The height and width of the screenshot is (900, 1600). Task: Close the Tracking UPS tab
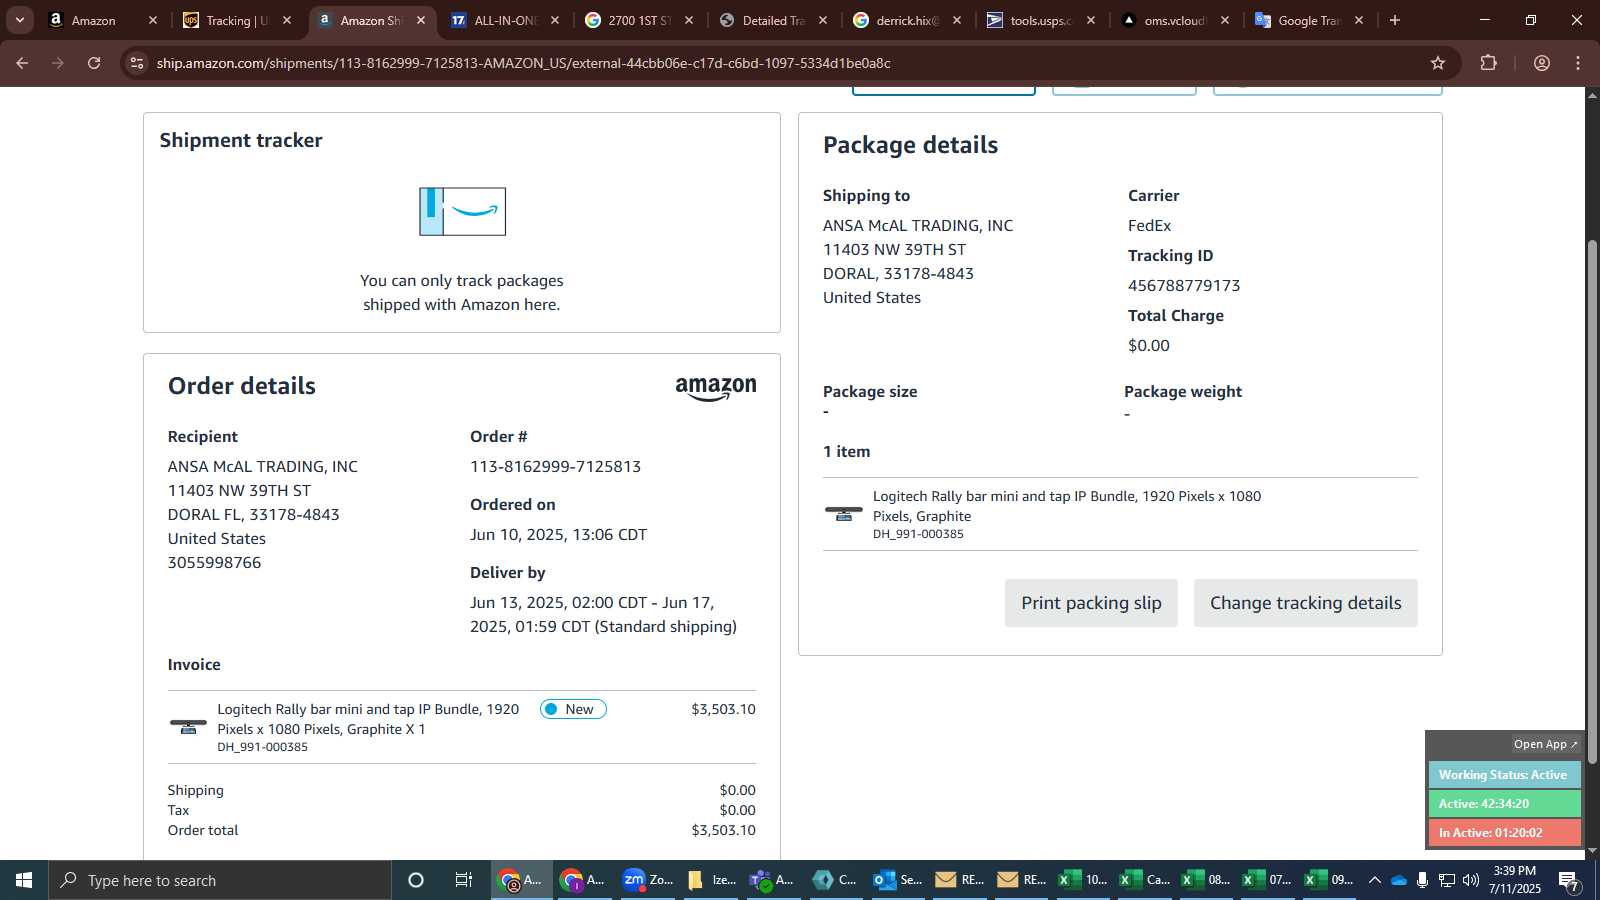coord(287,20)
